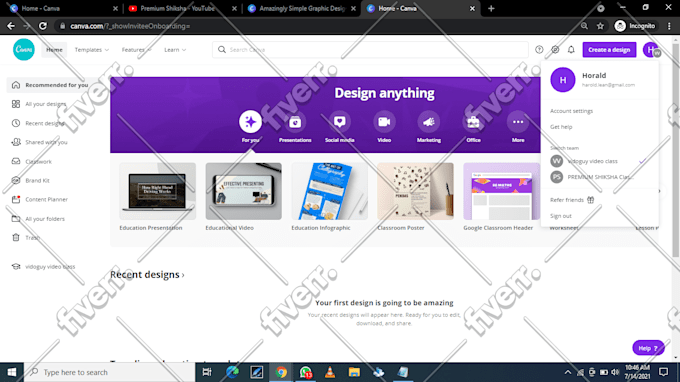Bookmark this page with the star icon

[600, 26]
